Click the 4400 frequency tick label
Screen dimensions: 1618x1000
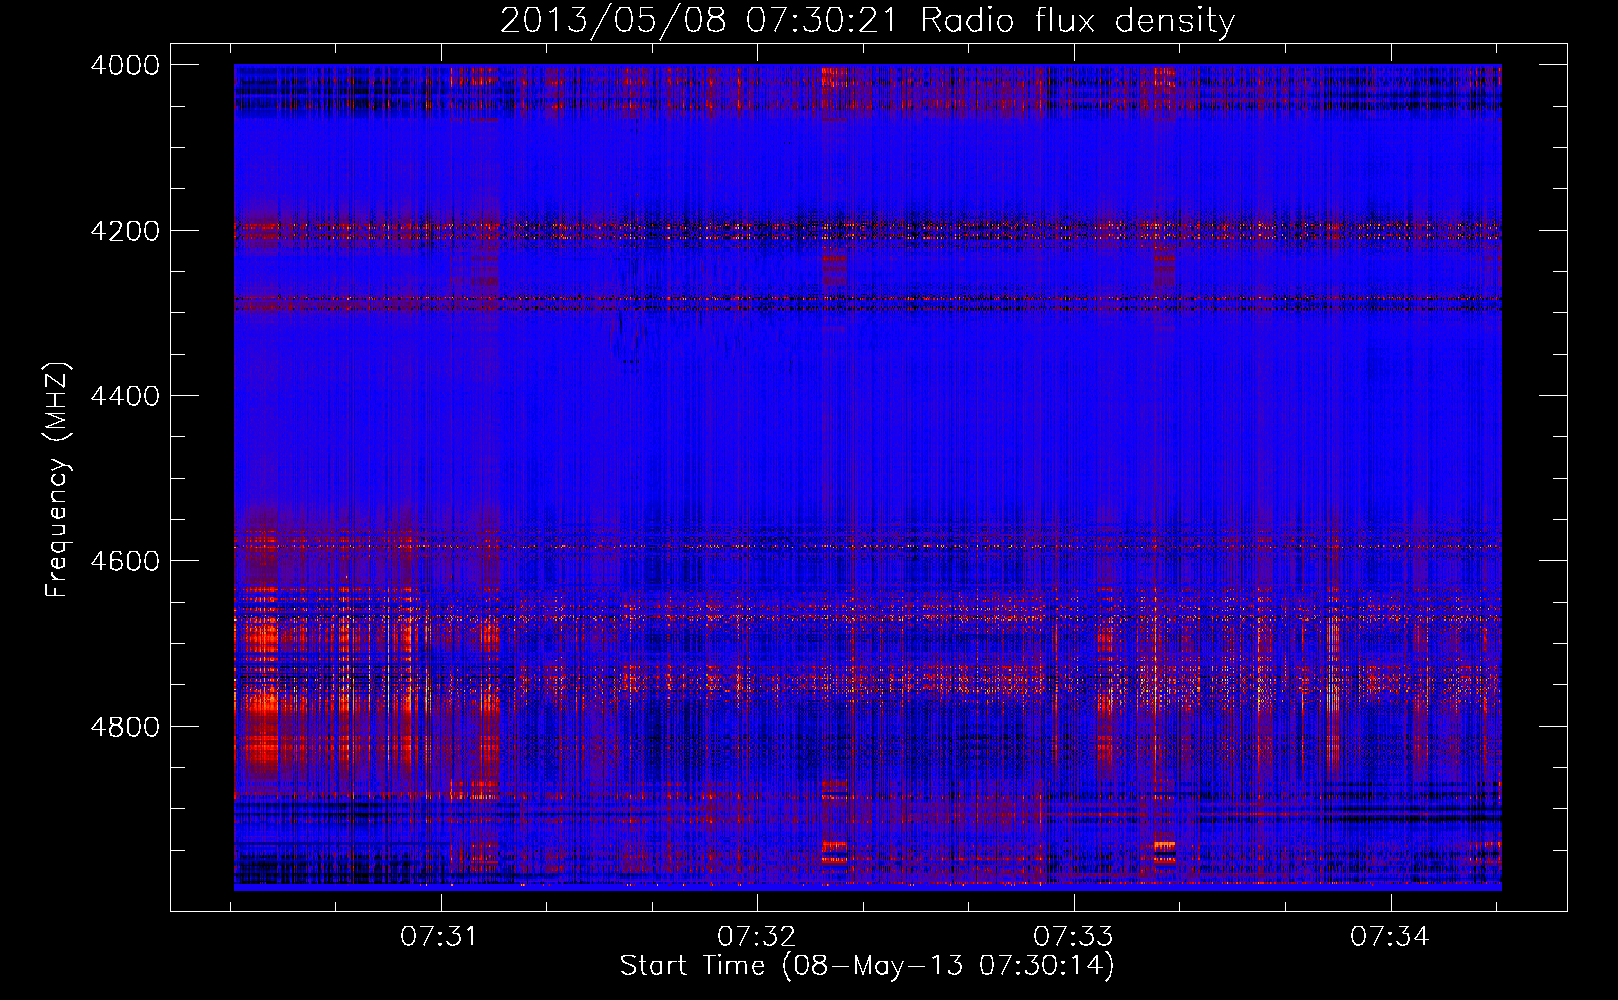coord(125,396)
